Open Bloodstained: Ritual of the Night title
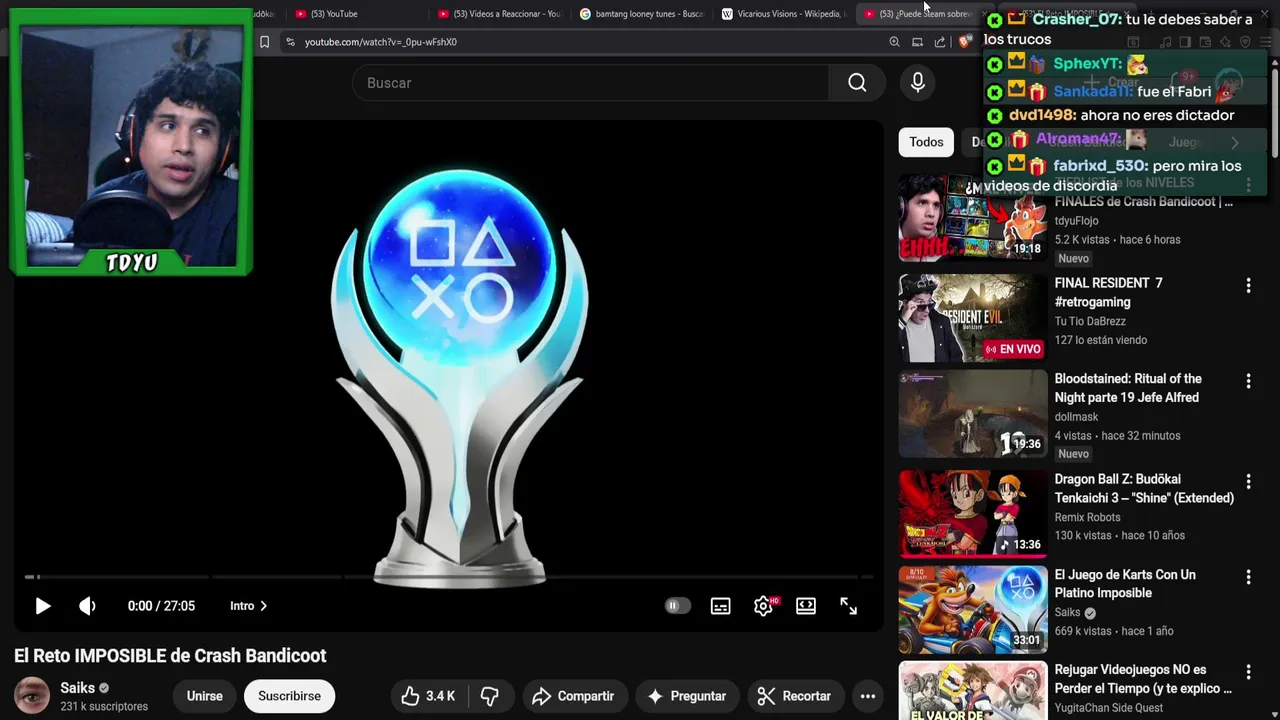 1128,388
